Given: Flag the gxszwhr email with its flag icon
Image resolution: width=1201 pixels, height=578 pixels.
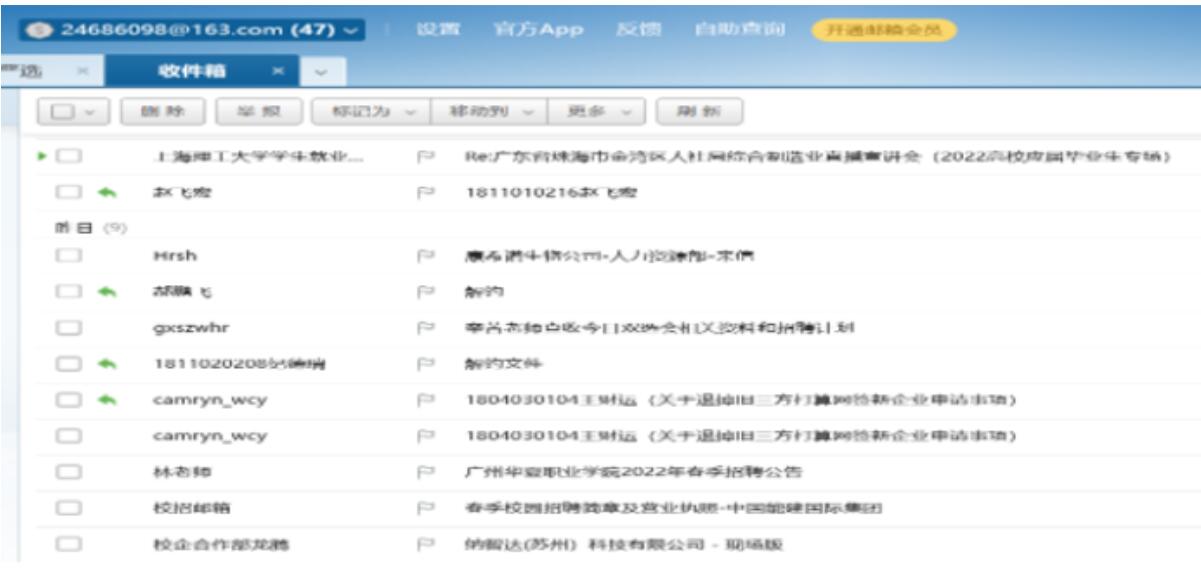Looking at the screenshot, I should coord(424,327).
